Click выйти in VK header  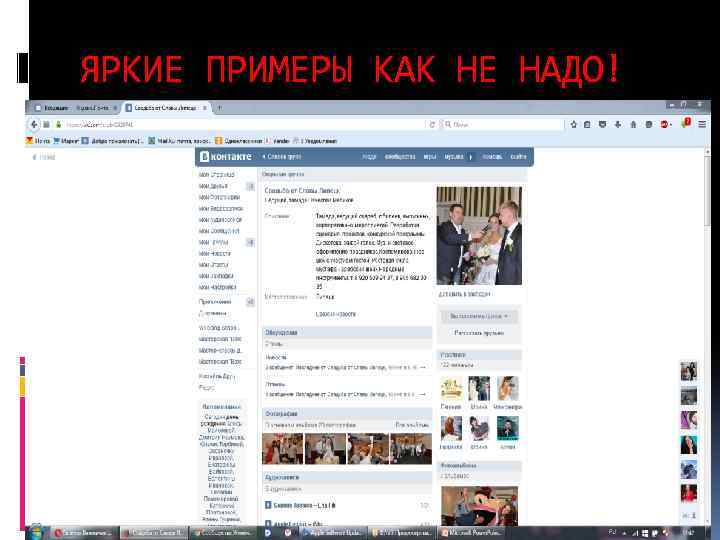point(518,157)
